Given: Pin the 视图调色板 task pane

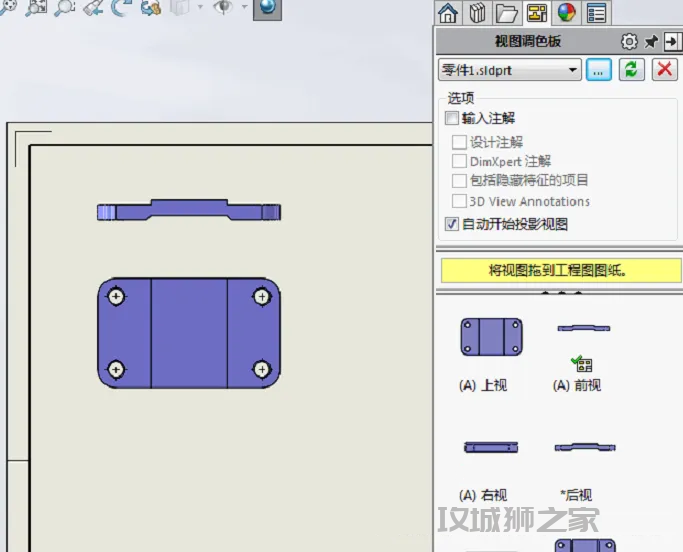Looking at the screenshot, I should [651, 41].
